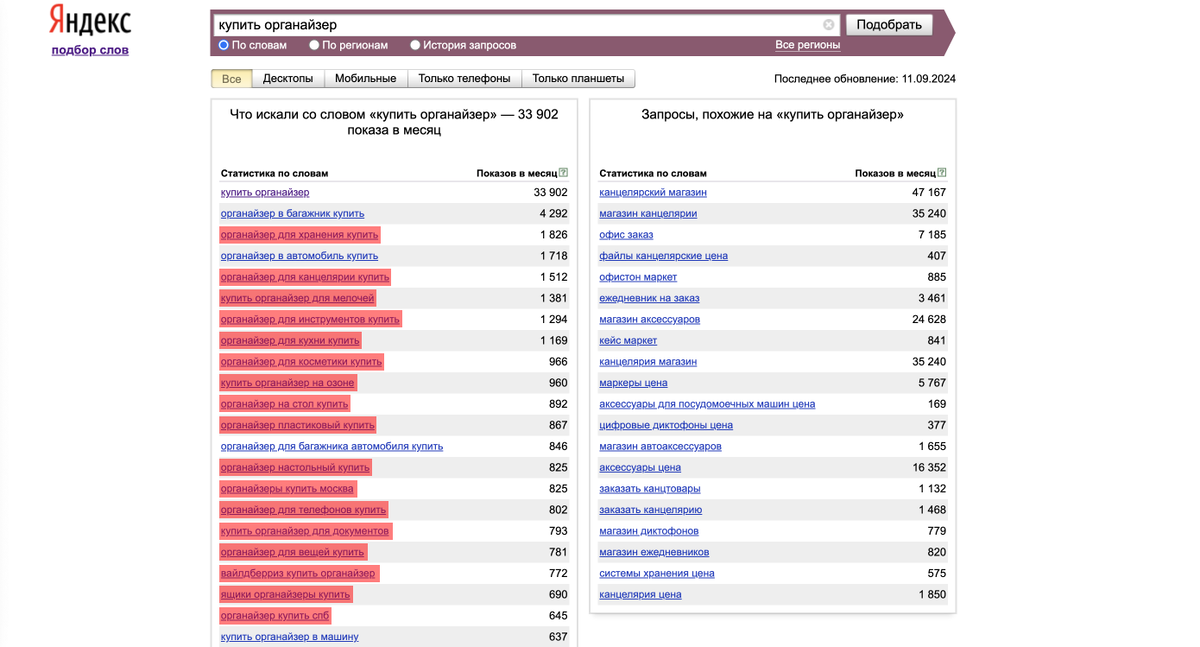Click маркеры цена link

[633, 383]
